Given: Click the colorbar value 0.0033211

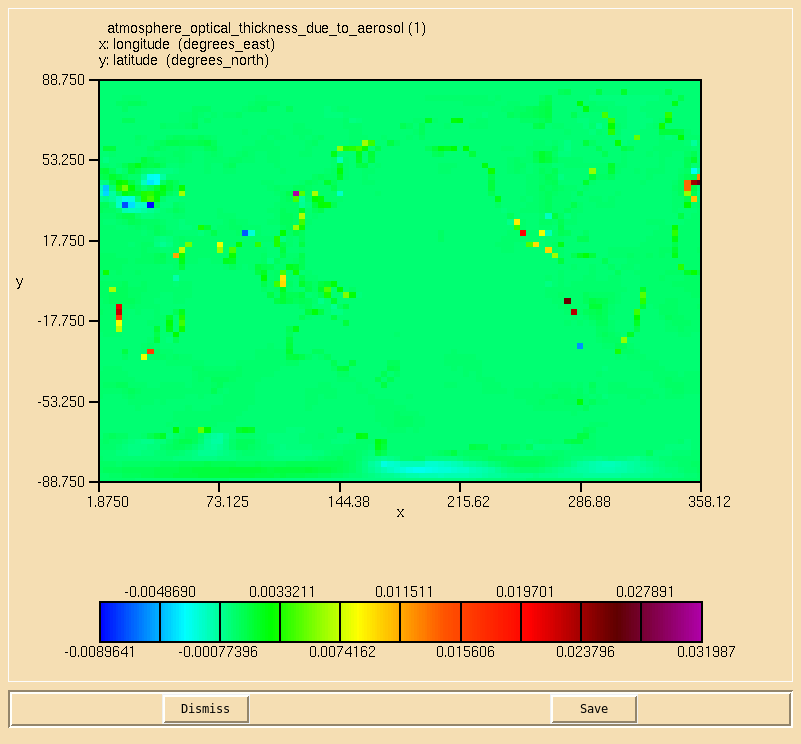Looking at the screenshot, I should pyautogui.click(x=282, y=592).
